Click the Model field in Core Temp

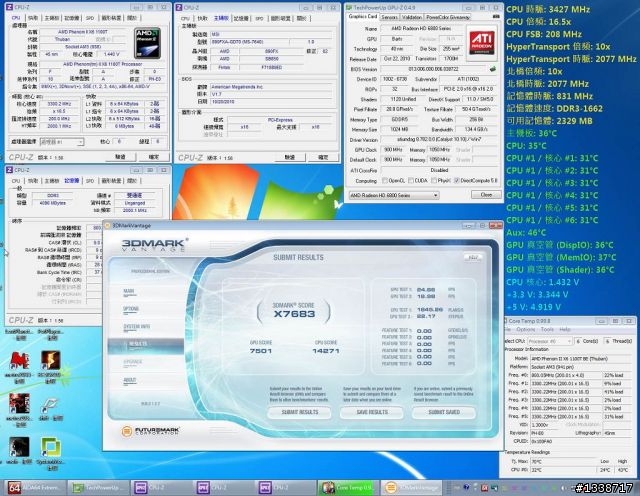580,359
